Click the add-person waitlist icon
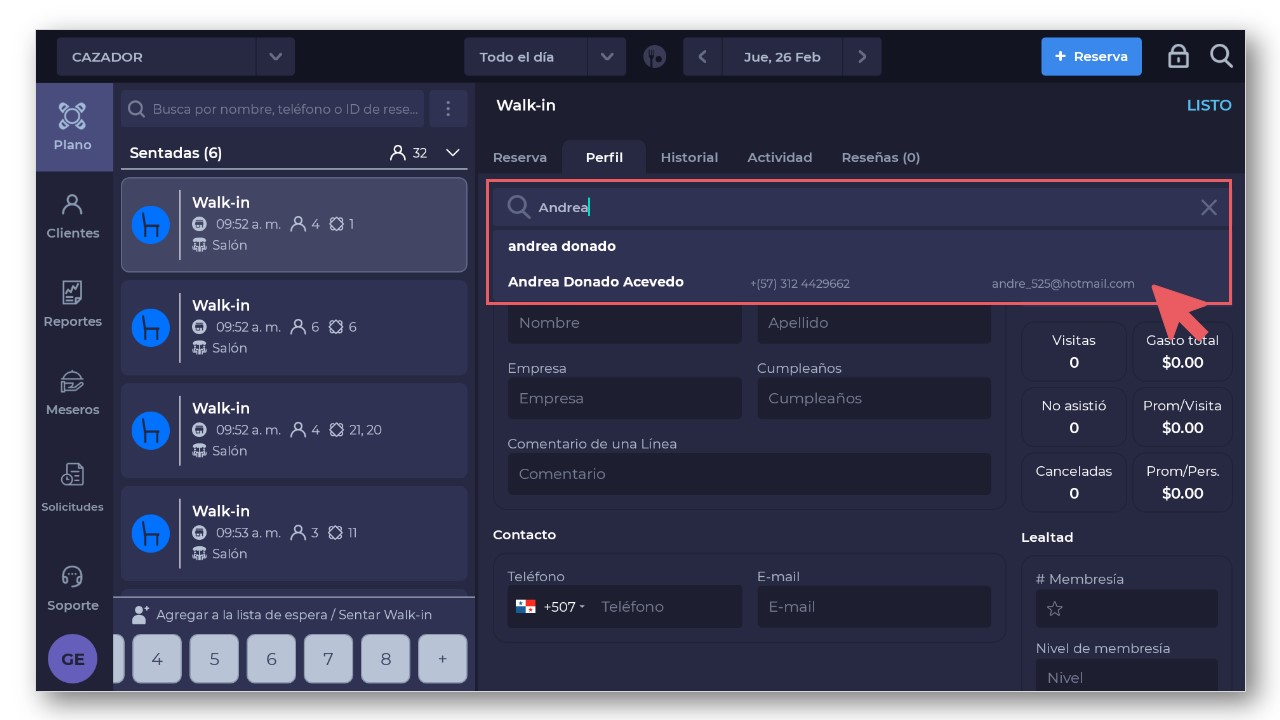 click(x=140, y=615)
